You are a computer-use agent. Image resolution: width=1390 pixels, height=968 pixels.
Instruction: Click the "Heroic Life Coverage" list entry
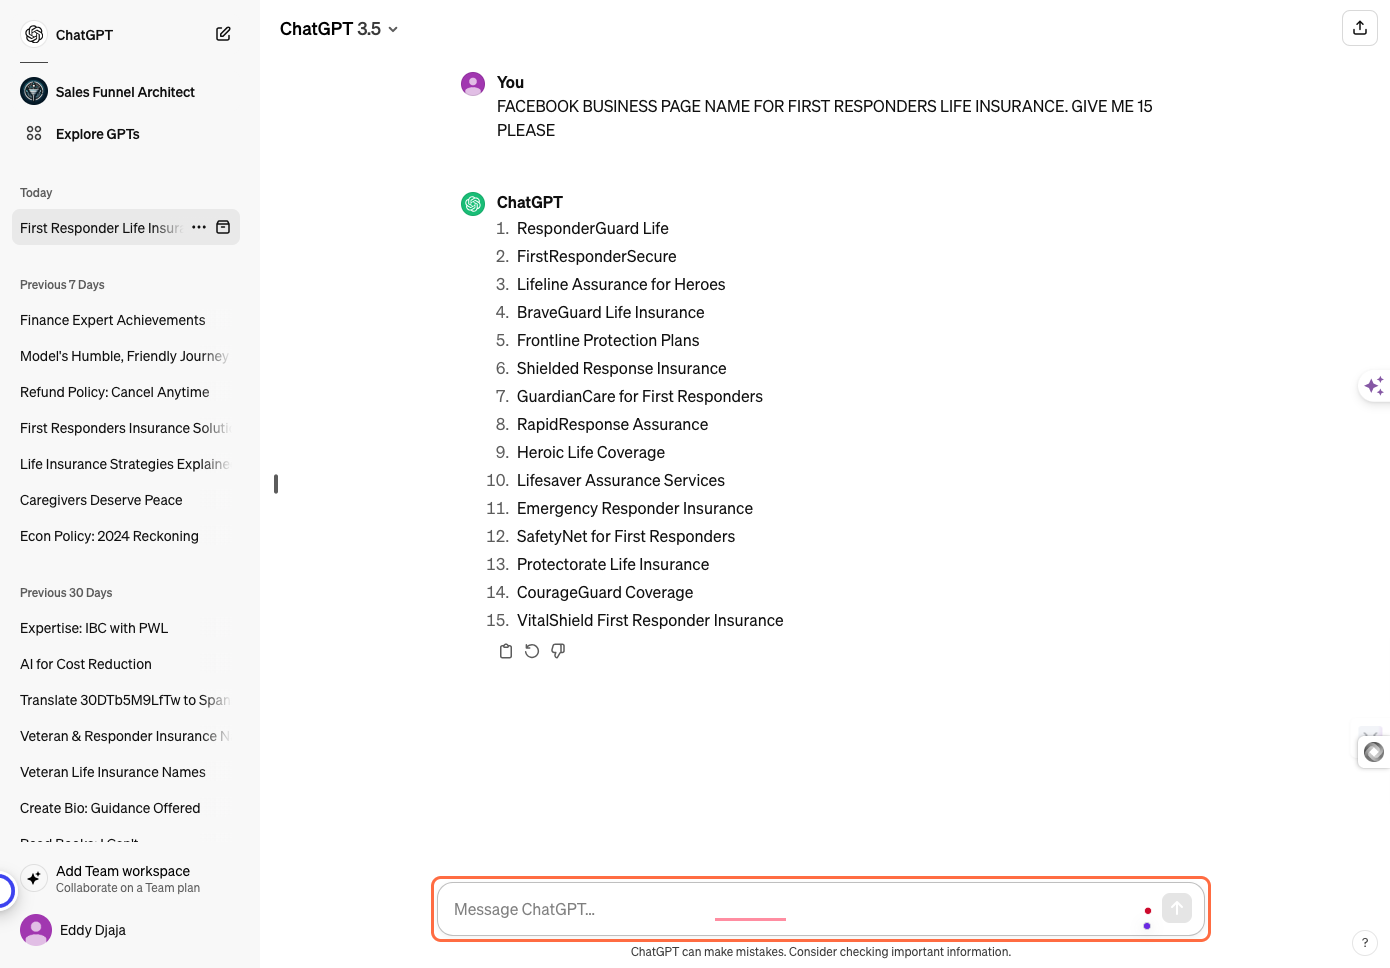[591, 452]
